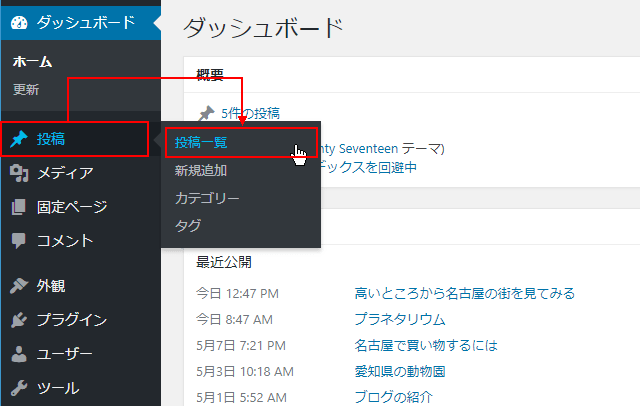This screenshot has width=640, height=406.
Task: Click the timestamp 5月7日 7:21 PM
Action: point(241,346)
